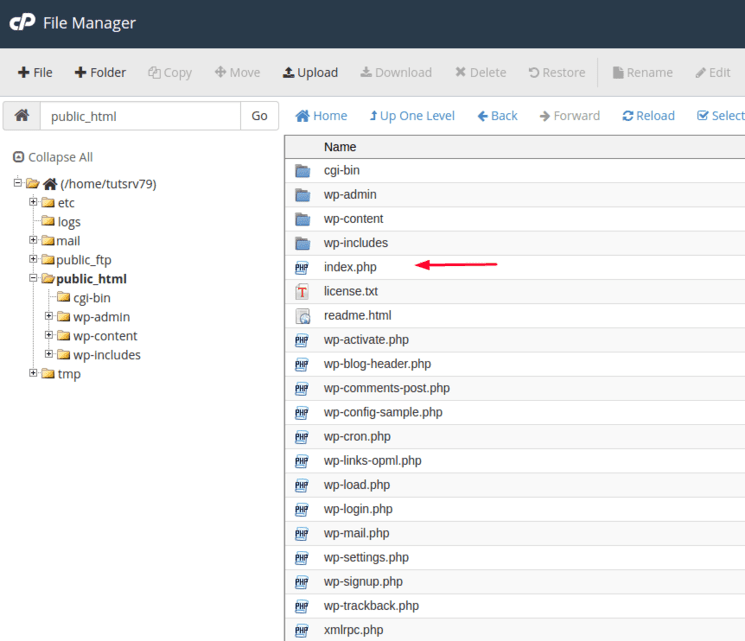Screen dimensions: 745x641
Task: Expand the wp-admin folder in tree
Action: point(50,316)
